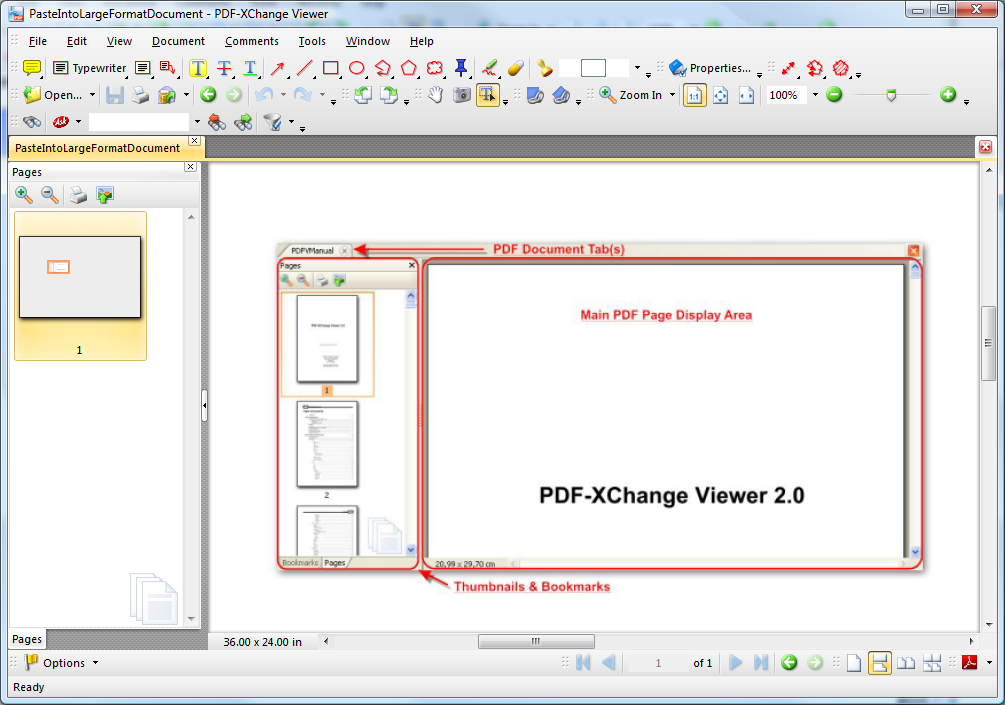
Task: Select the Hand tool
Action: pyautogui.click(x=436, y=95)
